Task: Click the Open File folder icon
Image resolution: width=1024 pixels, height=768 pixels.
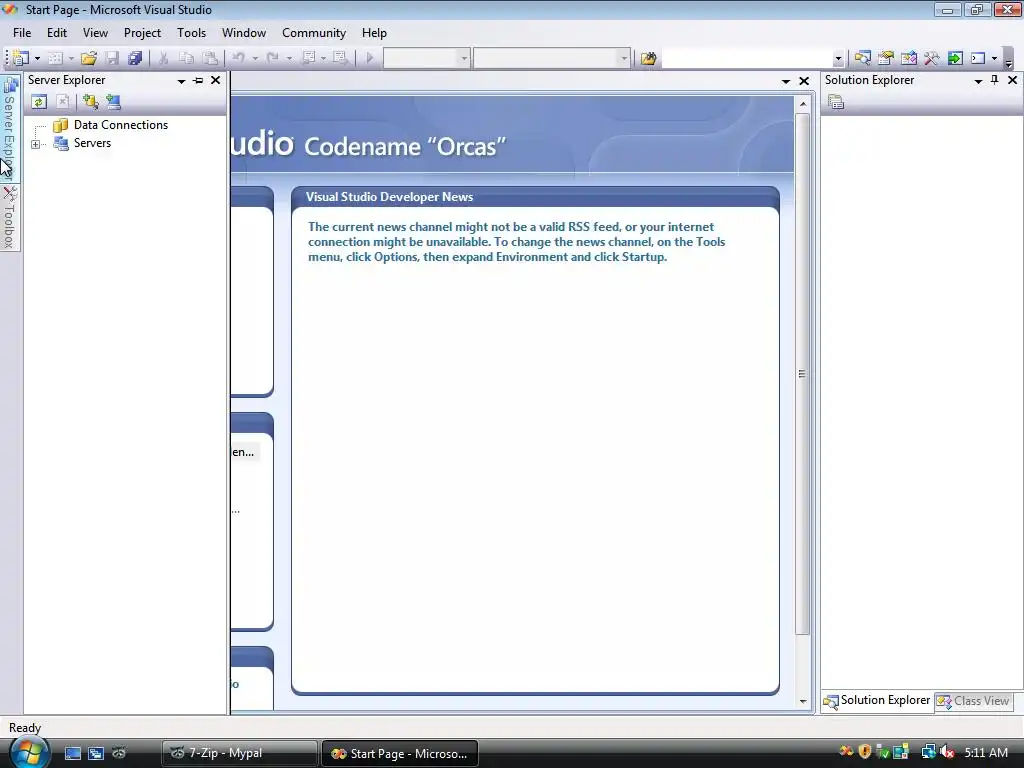Action: click(x=88, y=58)
